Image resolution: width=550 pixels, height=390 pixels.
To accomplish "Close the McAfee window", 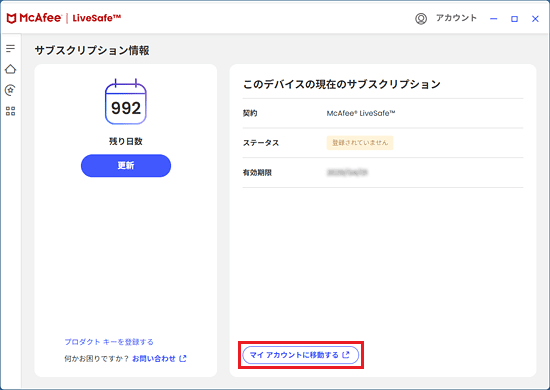I will (535, 19).
